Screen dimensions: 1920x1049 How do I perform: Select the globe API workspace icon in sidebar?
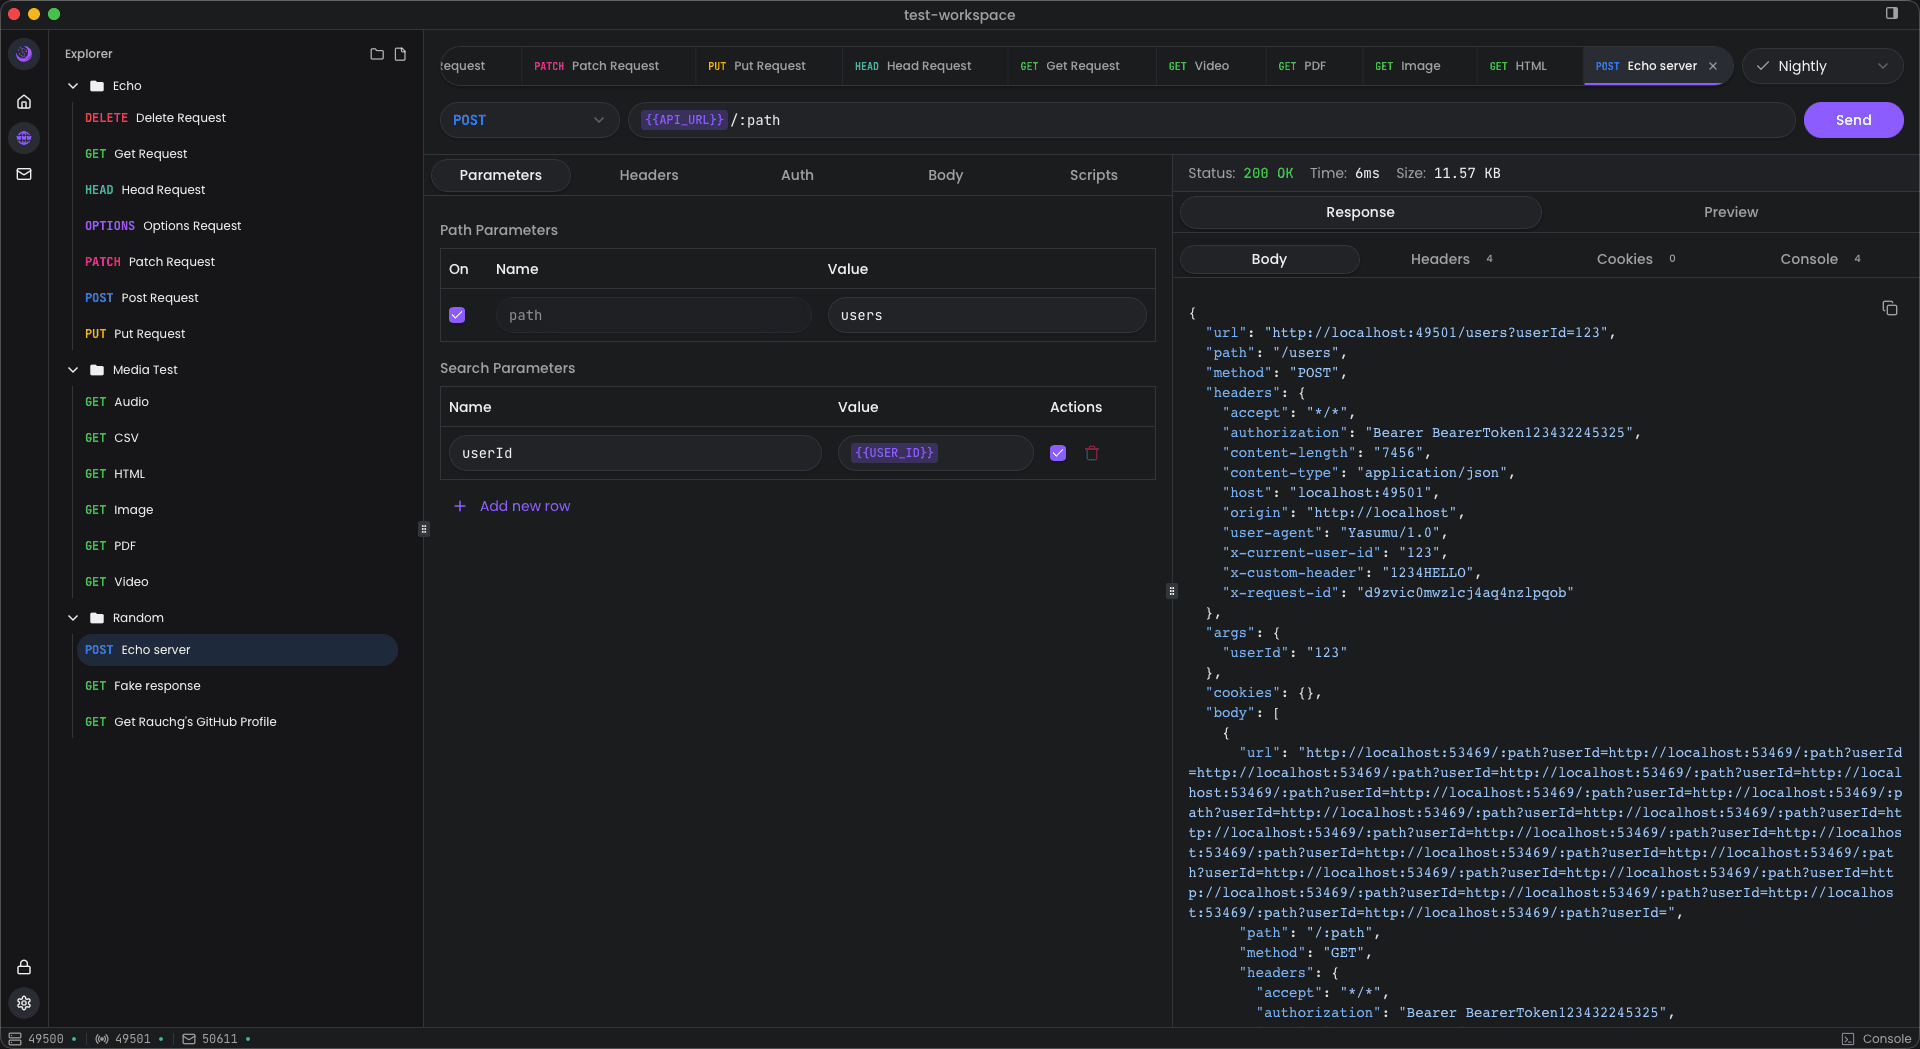coord(24,138)
